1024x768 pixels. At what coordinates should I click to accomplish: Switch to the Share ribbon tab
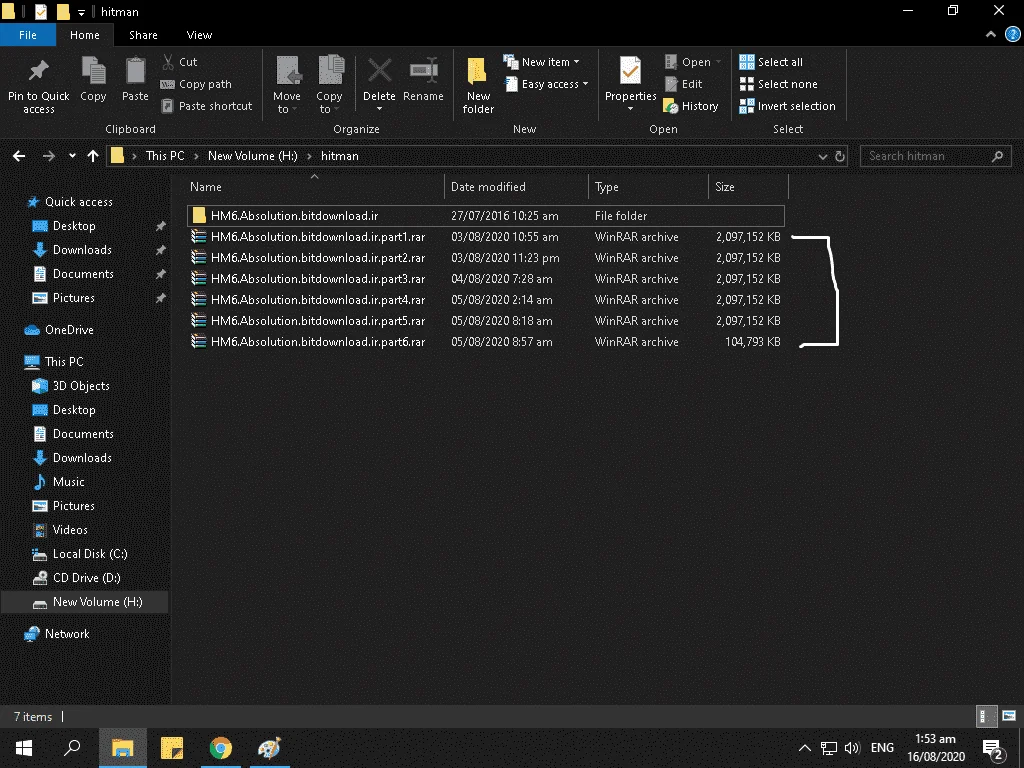[x=143, y=35]
